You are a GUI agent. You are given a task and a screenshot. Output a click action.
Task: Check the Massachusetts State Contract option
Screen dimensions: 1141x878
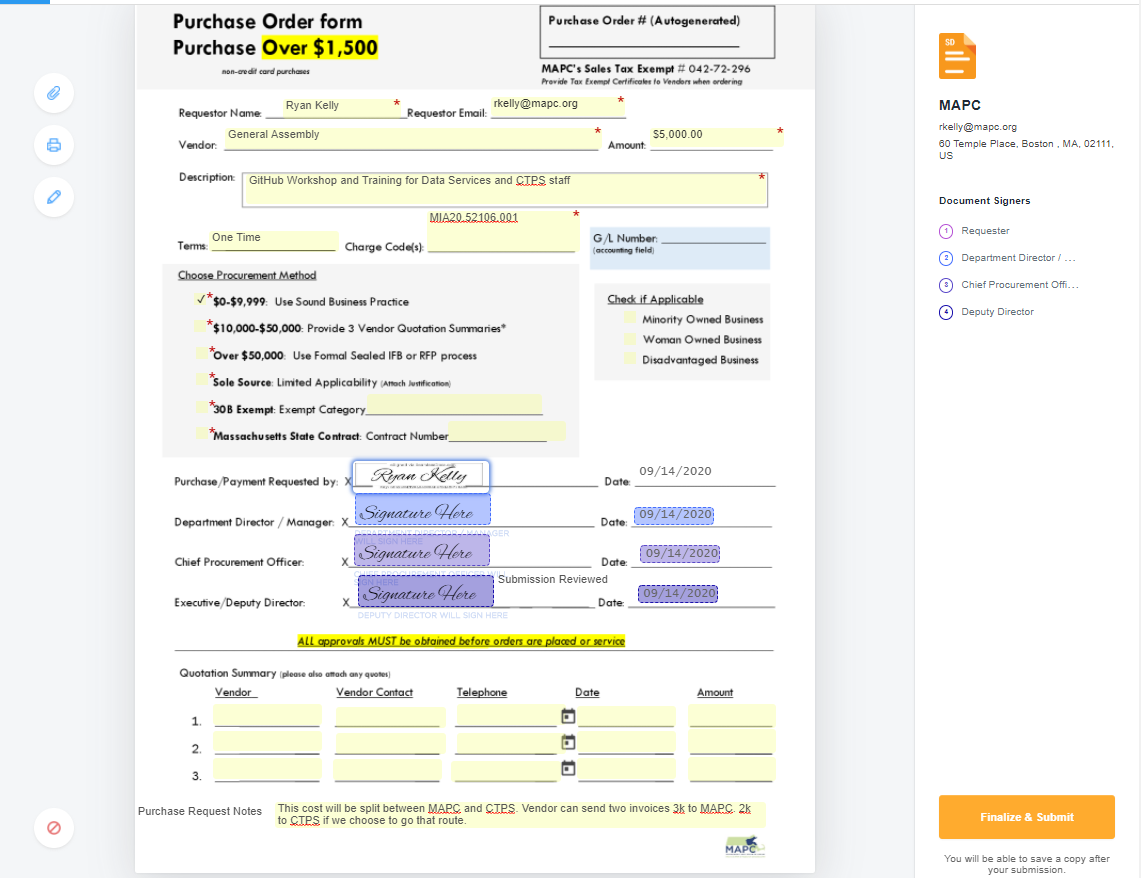[x=202, y=434]
